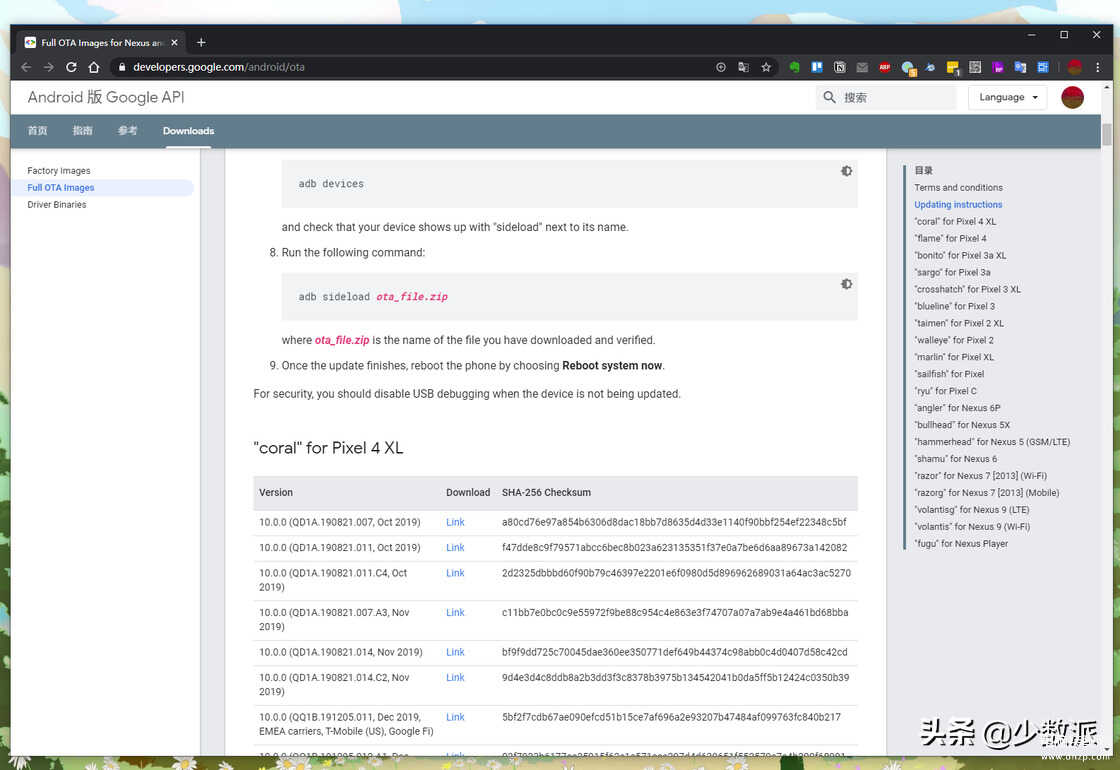
Task: Jump to "blueline" for Pixel 3
Action: pos(954,306)
